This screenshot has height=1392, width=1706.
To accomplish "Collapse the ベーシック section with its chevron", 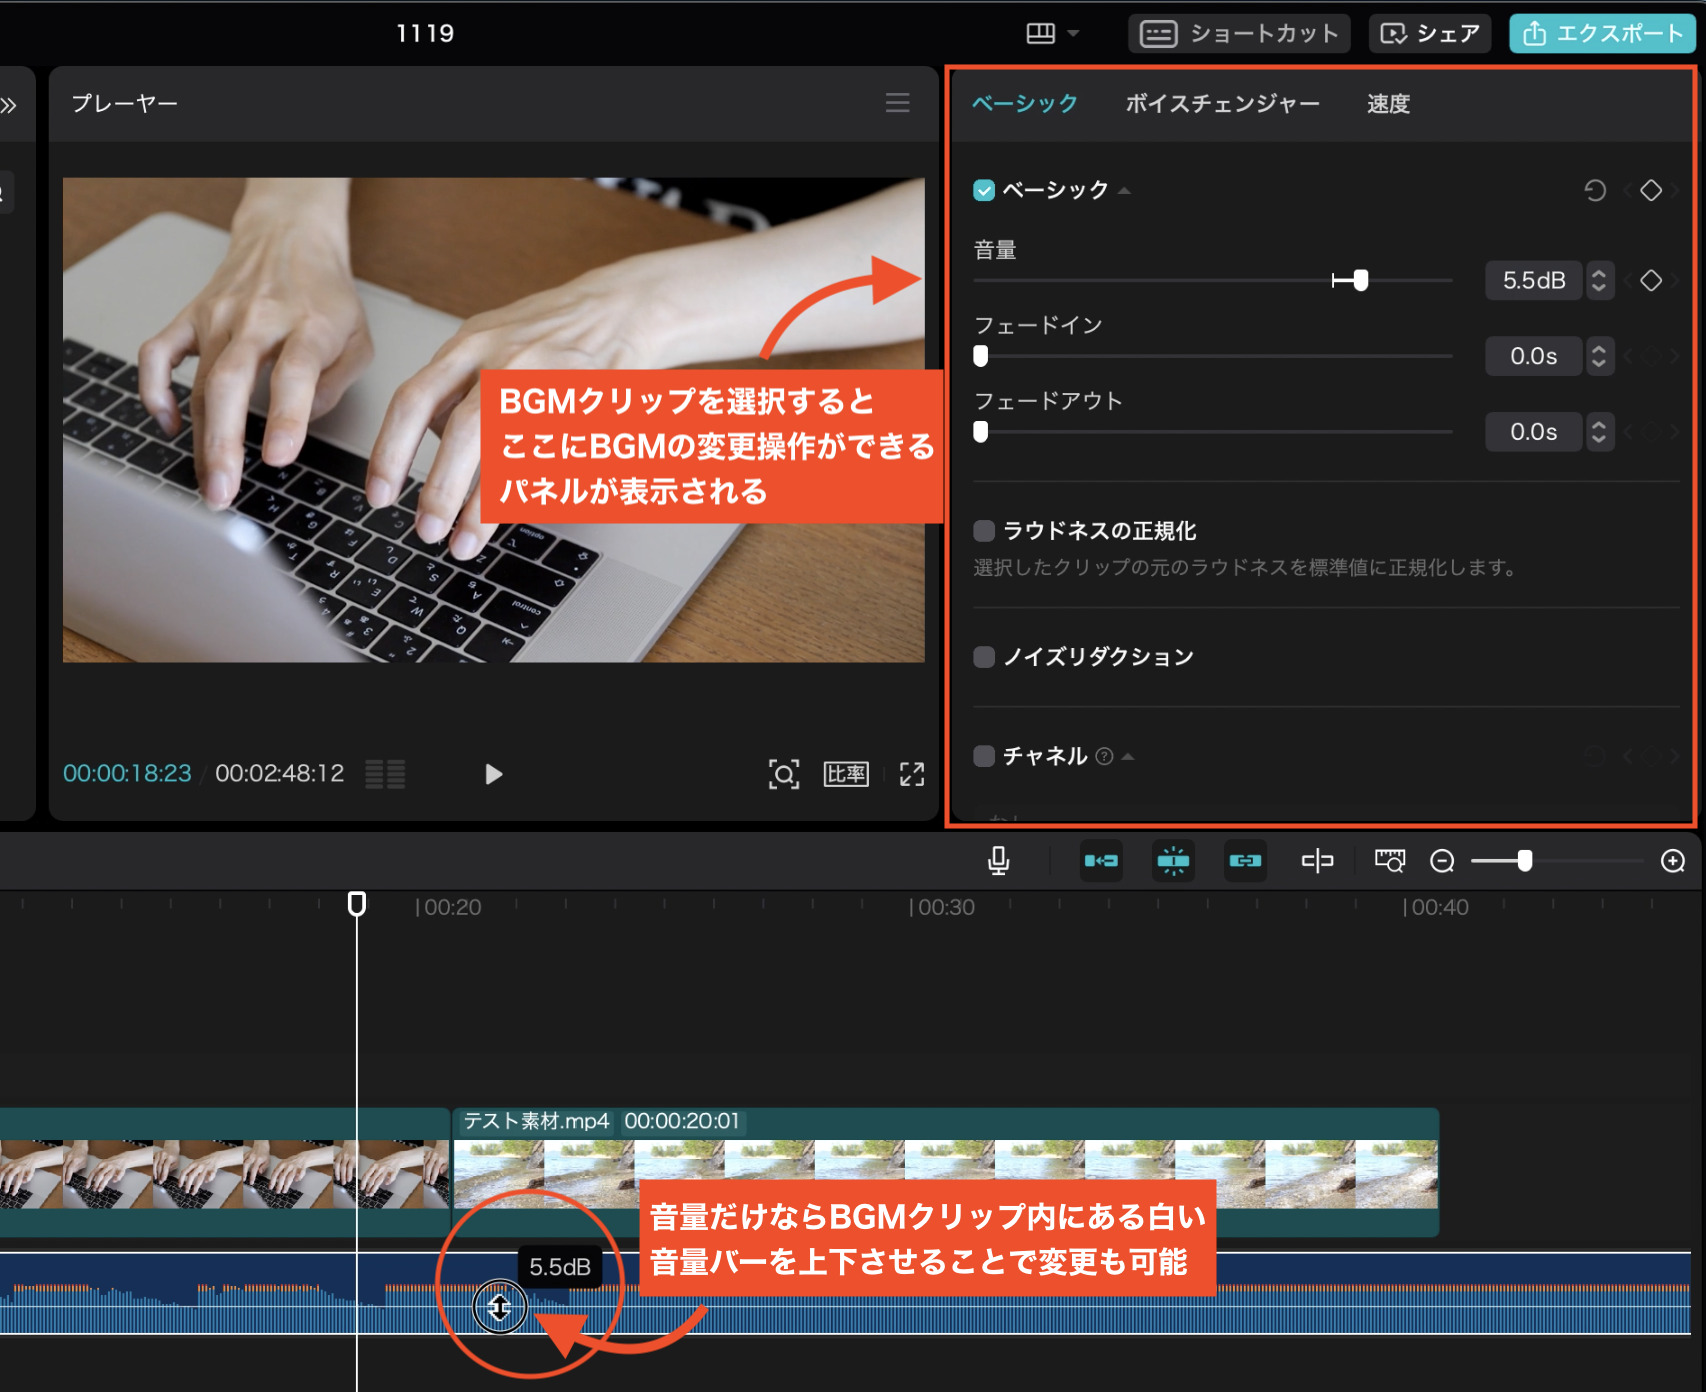I will 1126,190.
